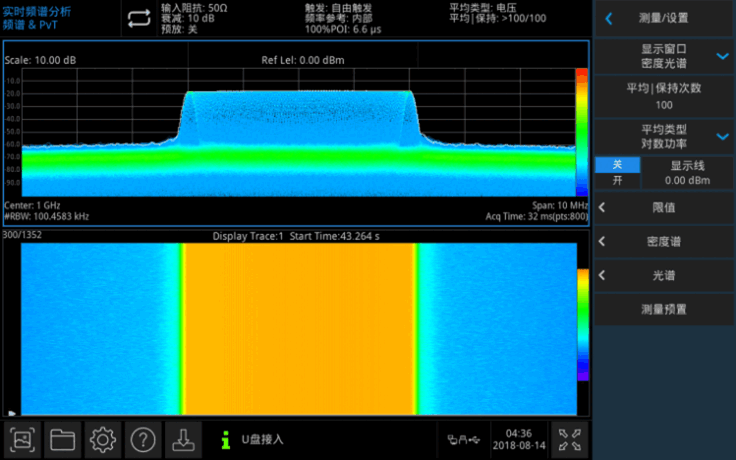The height and width of the screenshot is (460, 736).
Task: Click the #RBW: 100.4583 kHz label
Action: pyautogui.click(x=46, y=216)
